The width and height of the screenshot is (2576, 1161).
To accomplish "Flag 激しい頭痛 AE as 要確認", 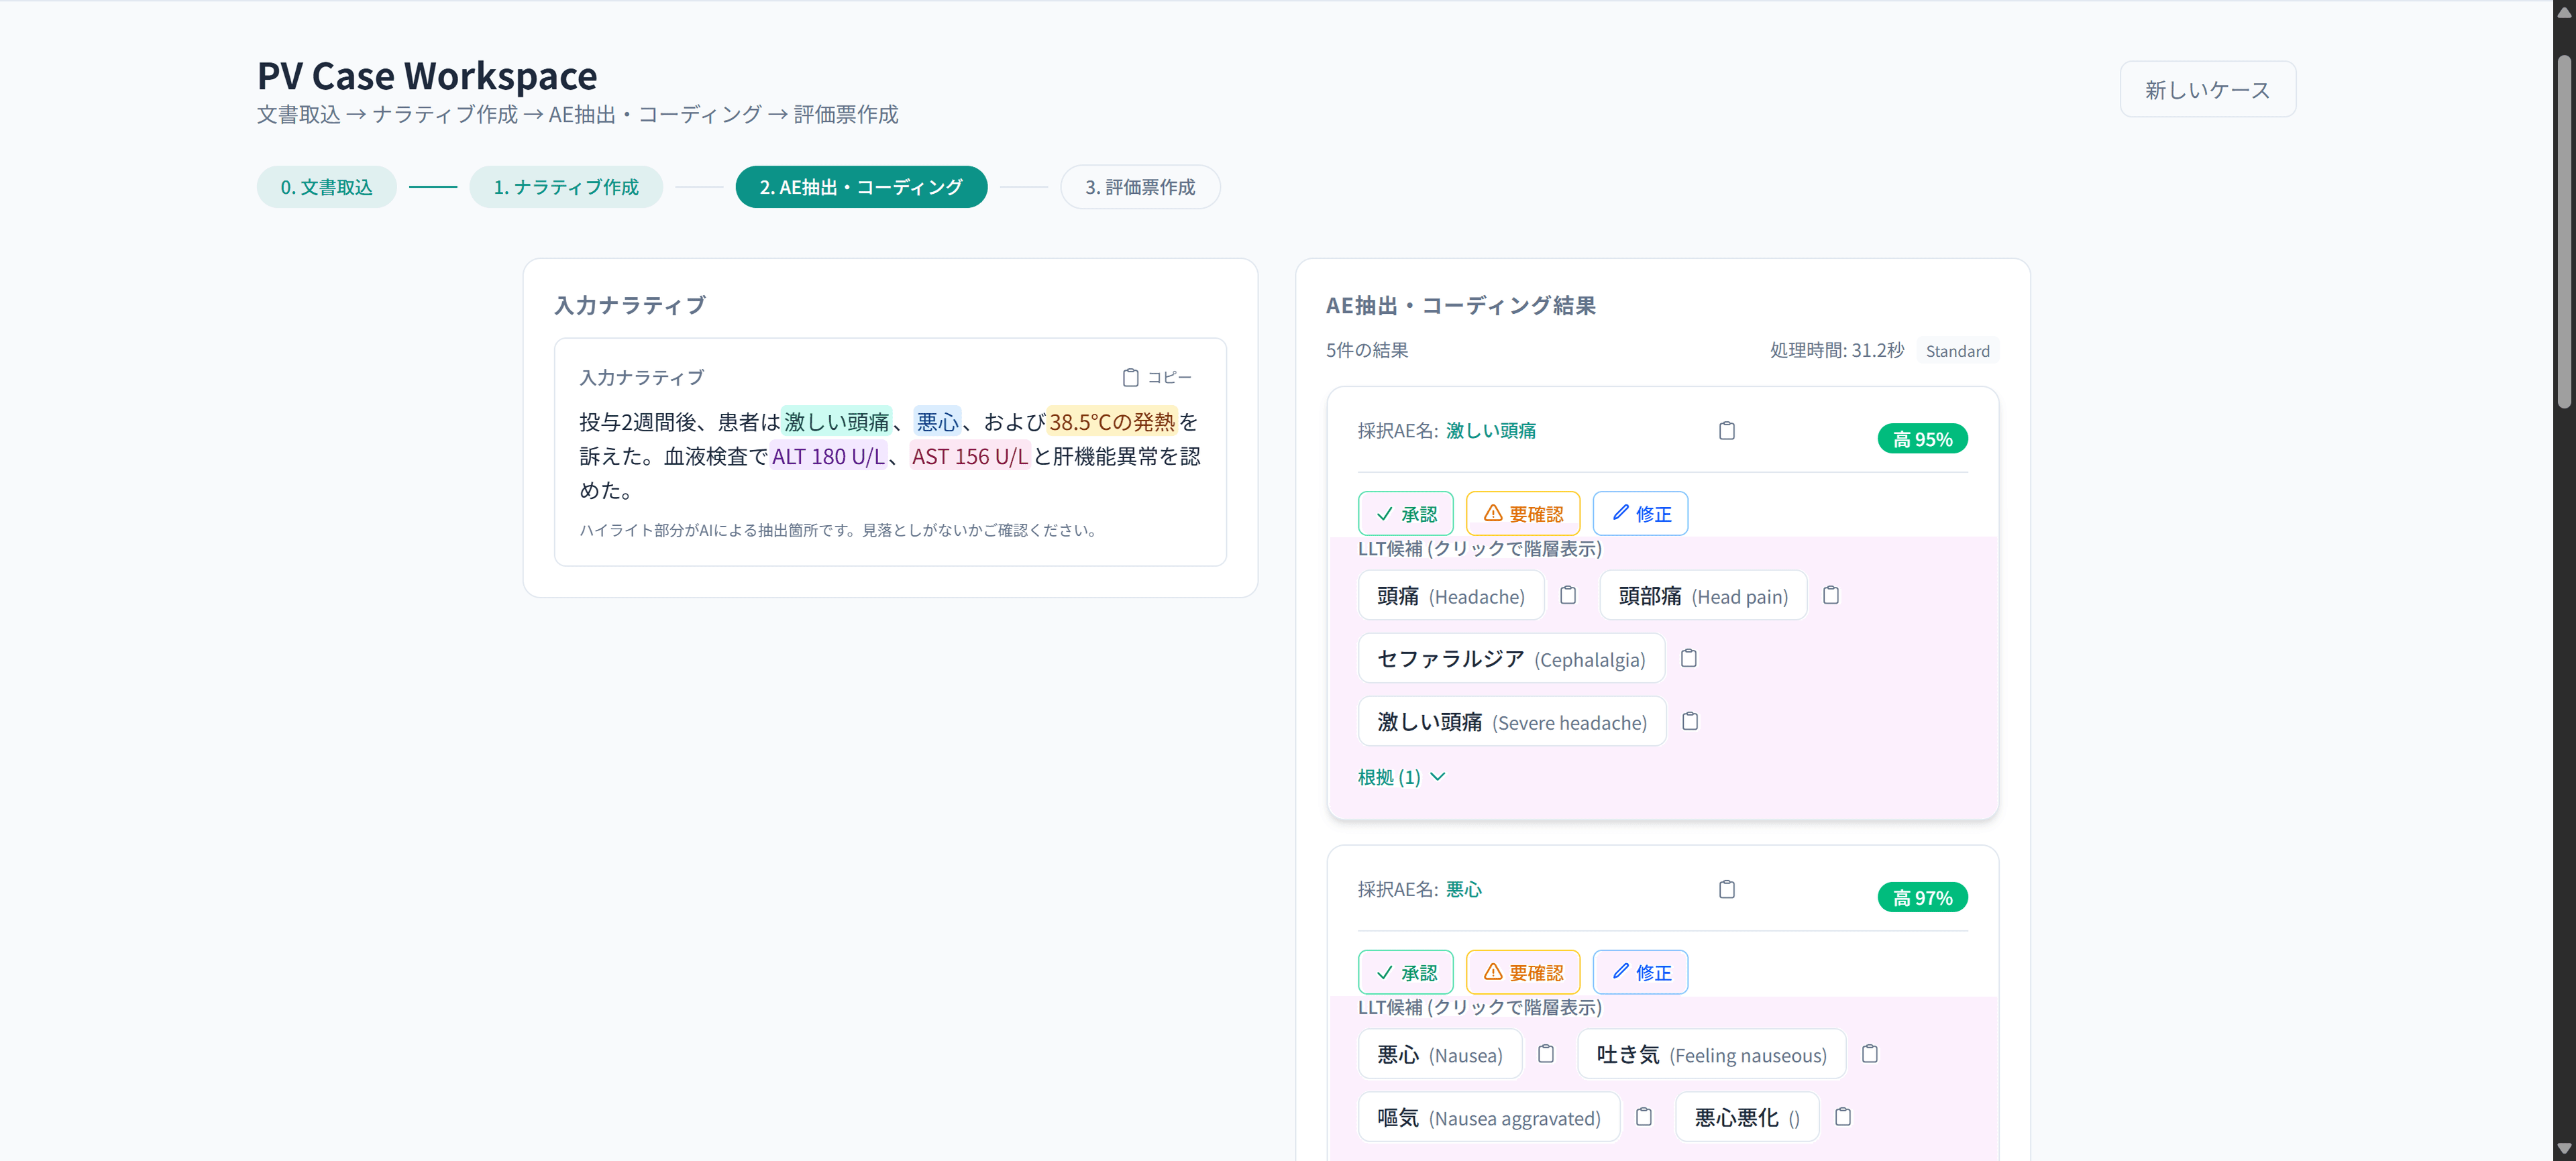I will pyautogui.click(x=1522, y=513).
